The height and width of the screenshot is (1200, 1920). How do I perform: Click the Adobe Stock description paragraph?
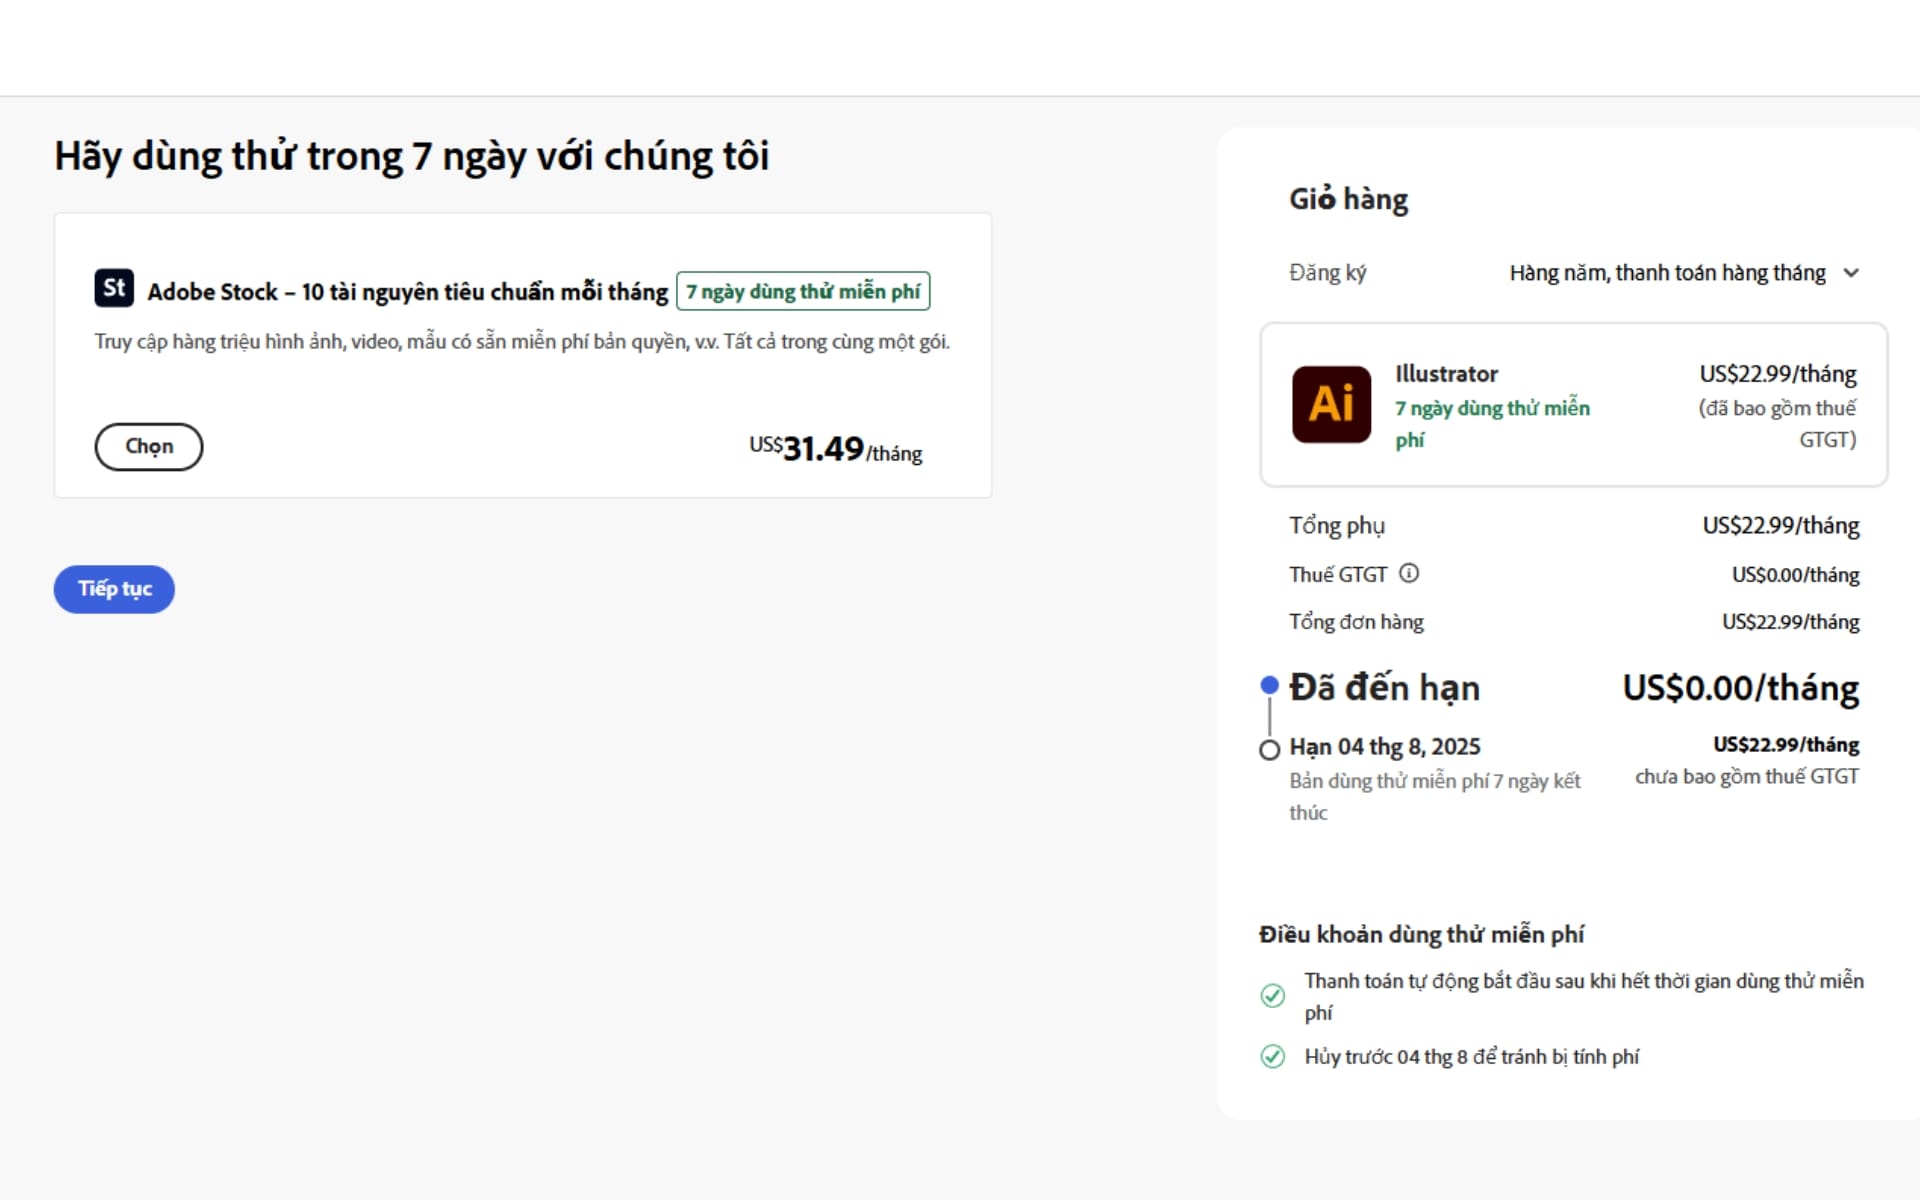point(521,342)
